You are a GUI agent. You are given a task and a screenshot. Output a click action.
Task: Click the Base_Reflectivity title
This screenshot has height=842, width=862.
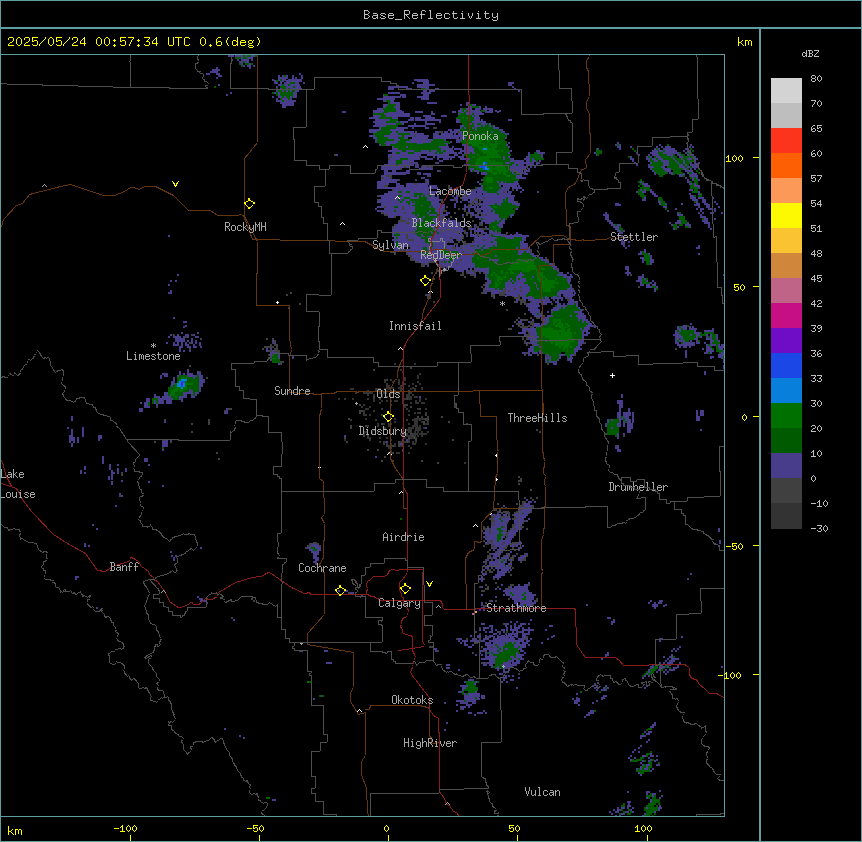coord(431,15)
